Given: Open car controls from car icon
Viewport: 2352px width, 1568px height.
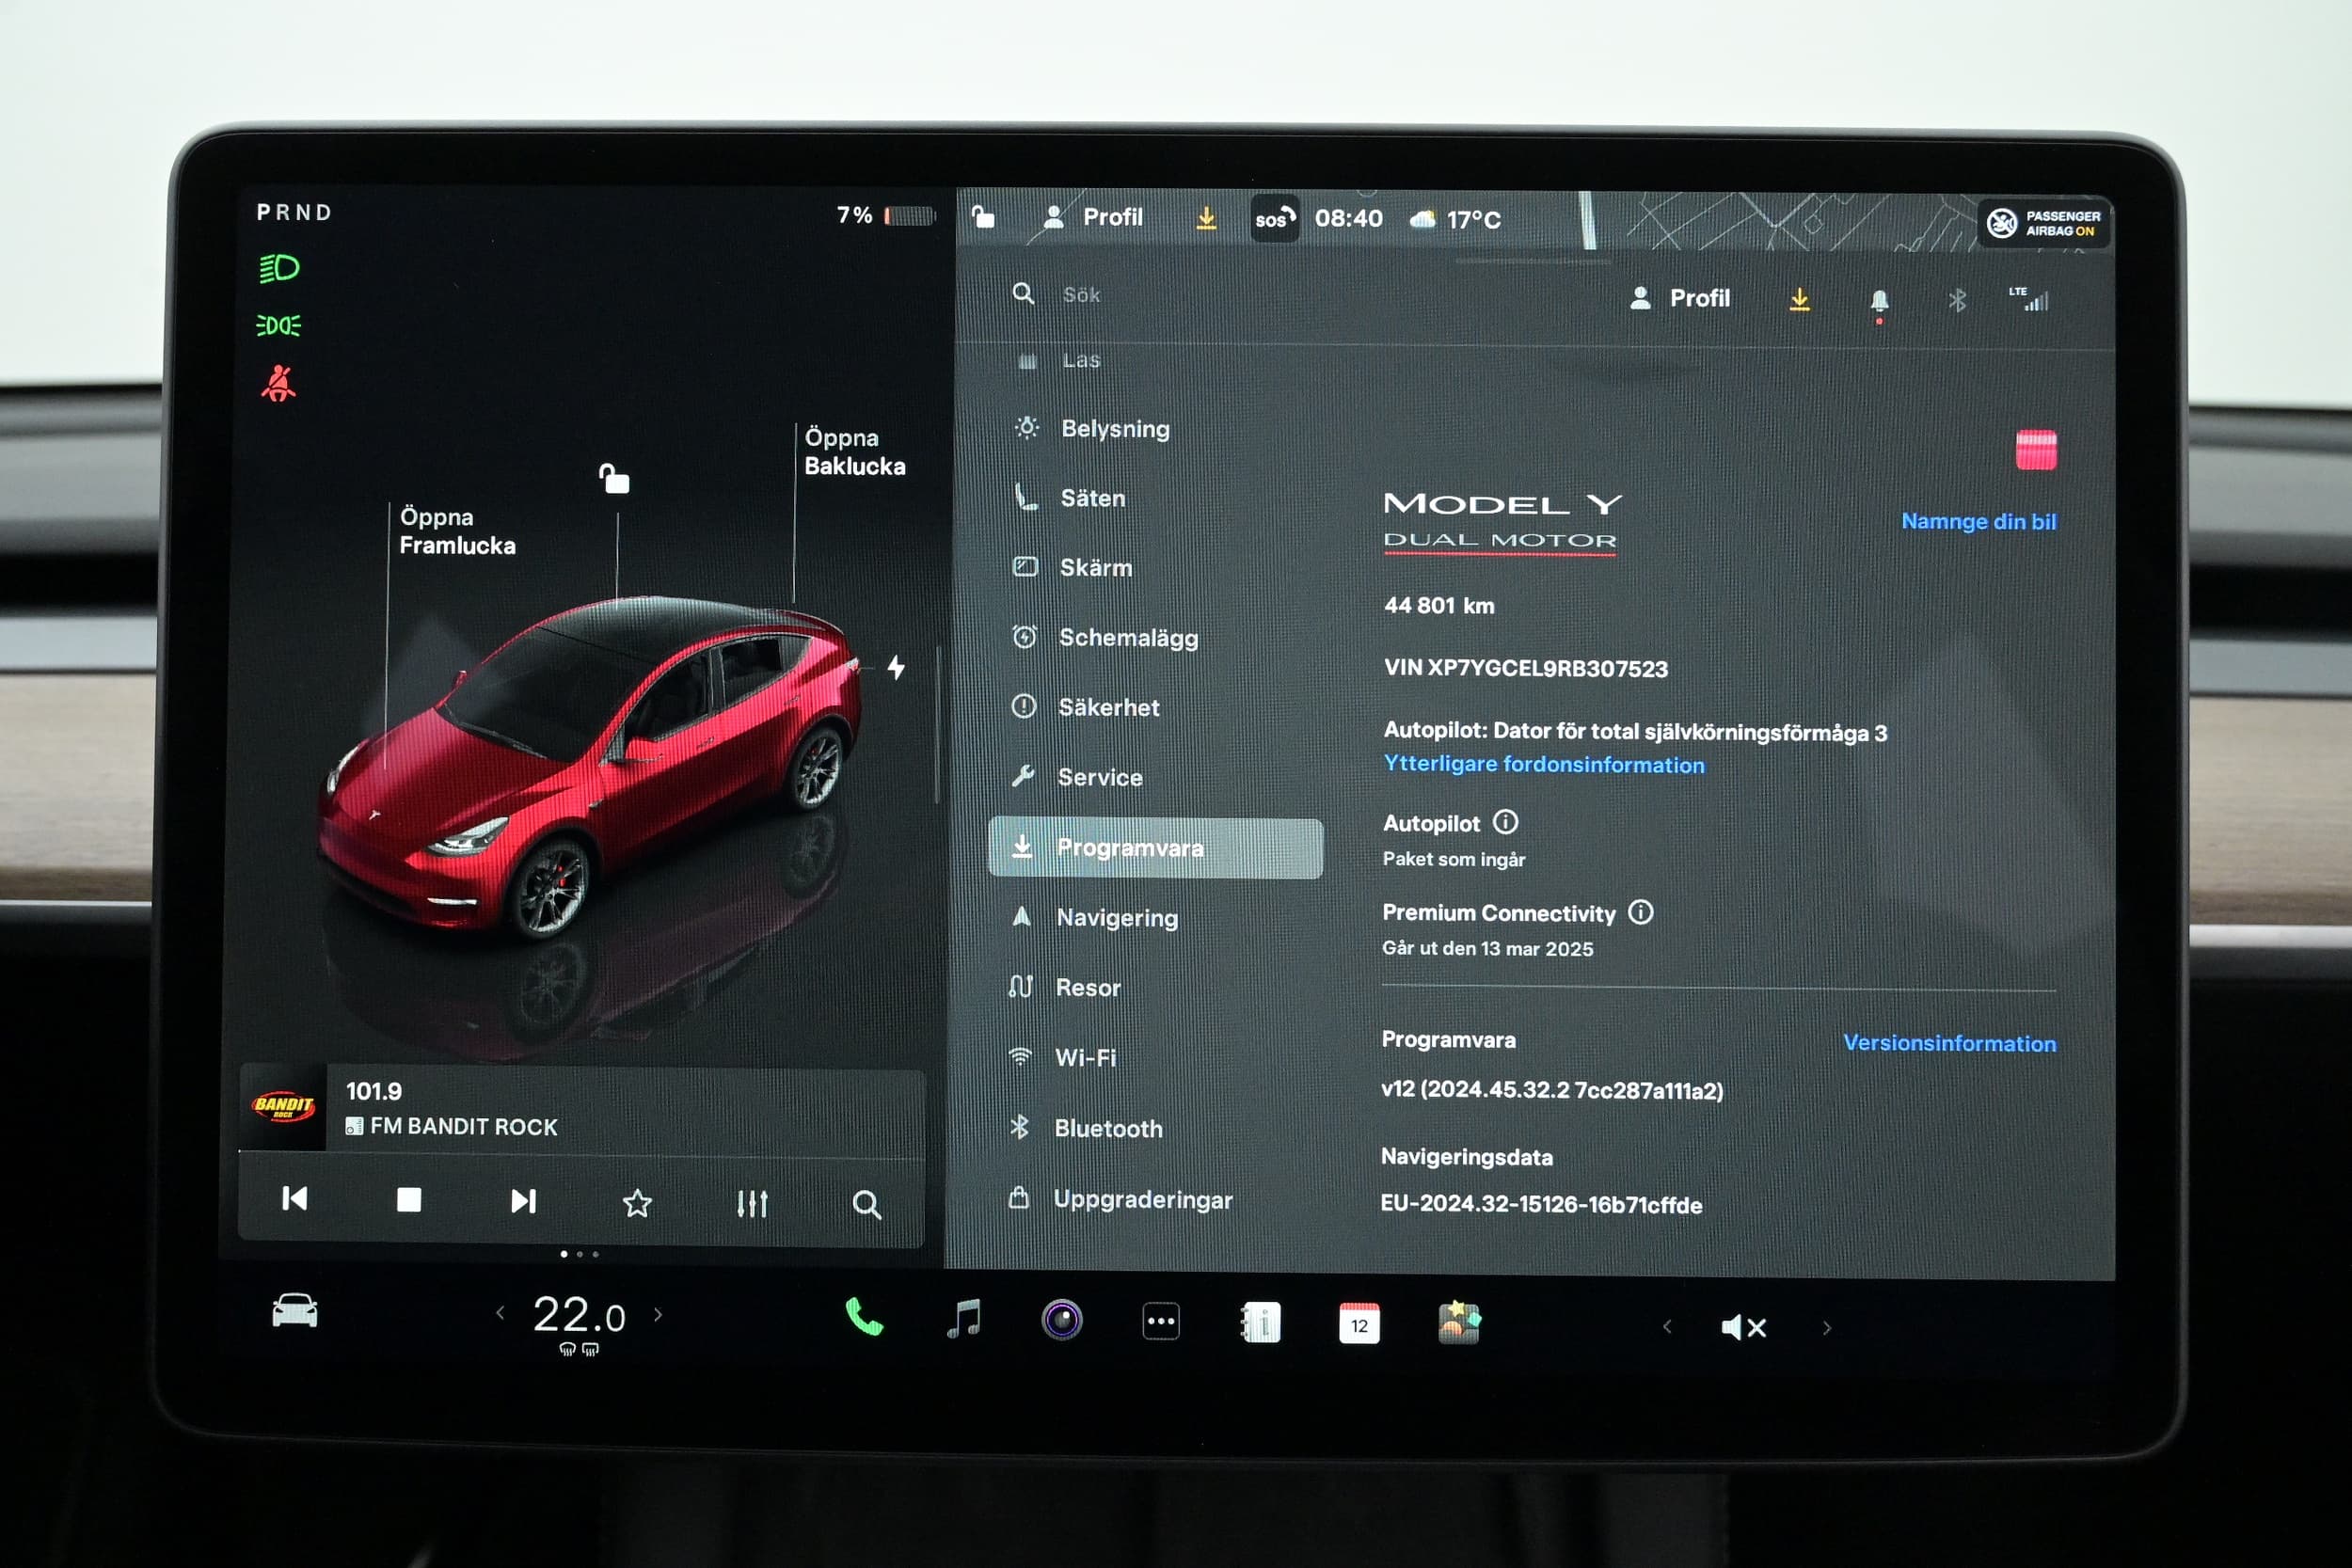Looking at the screenshot, I should click(294, 1311).
